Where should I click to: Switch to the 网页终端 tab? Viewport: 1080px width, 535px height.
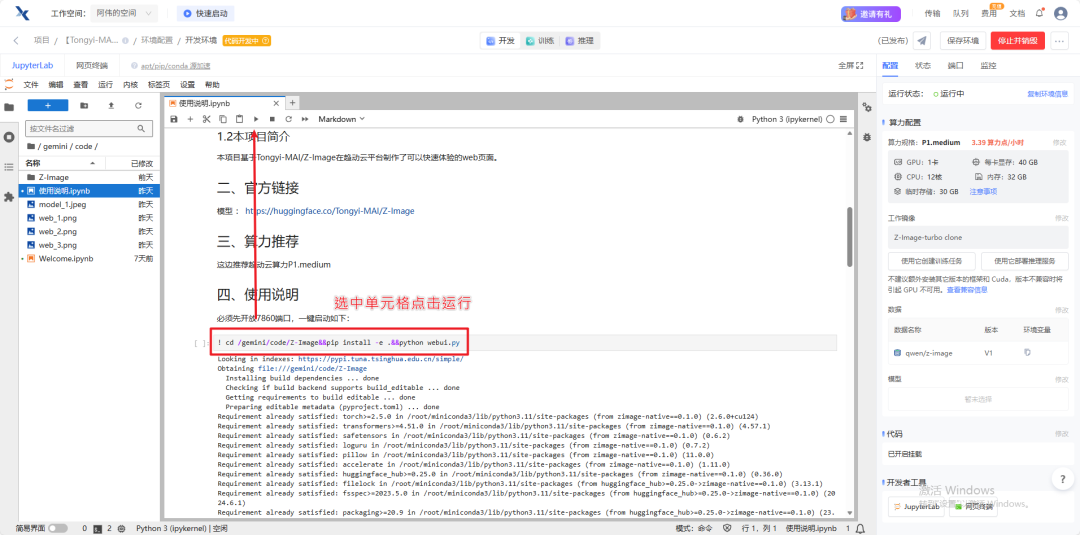pyautogui.click(x=92, y=65)
